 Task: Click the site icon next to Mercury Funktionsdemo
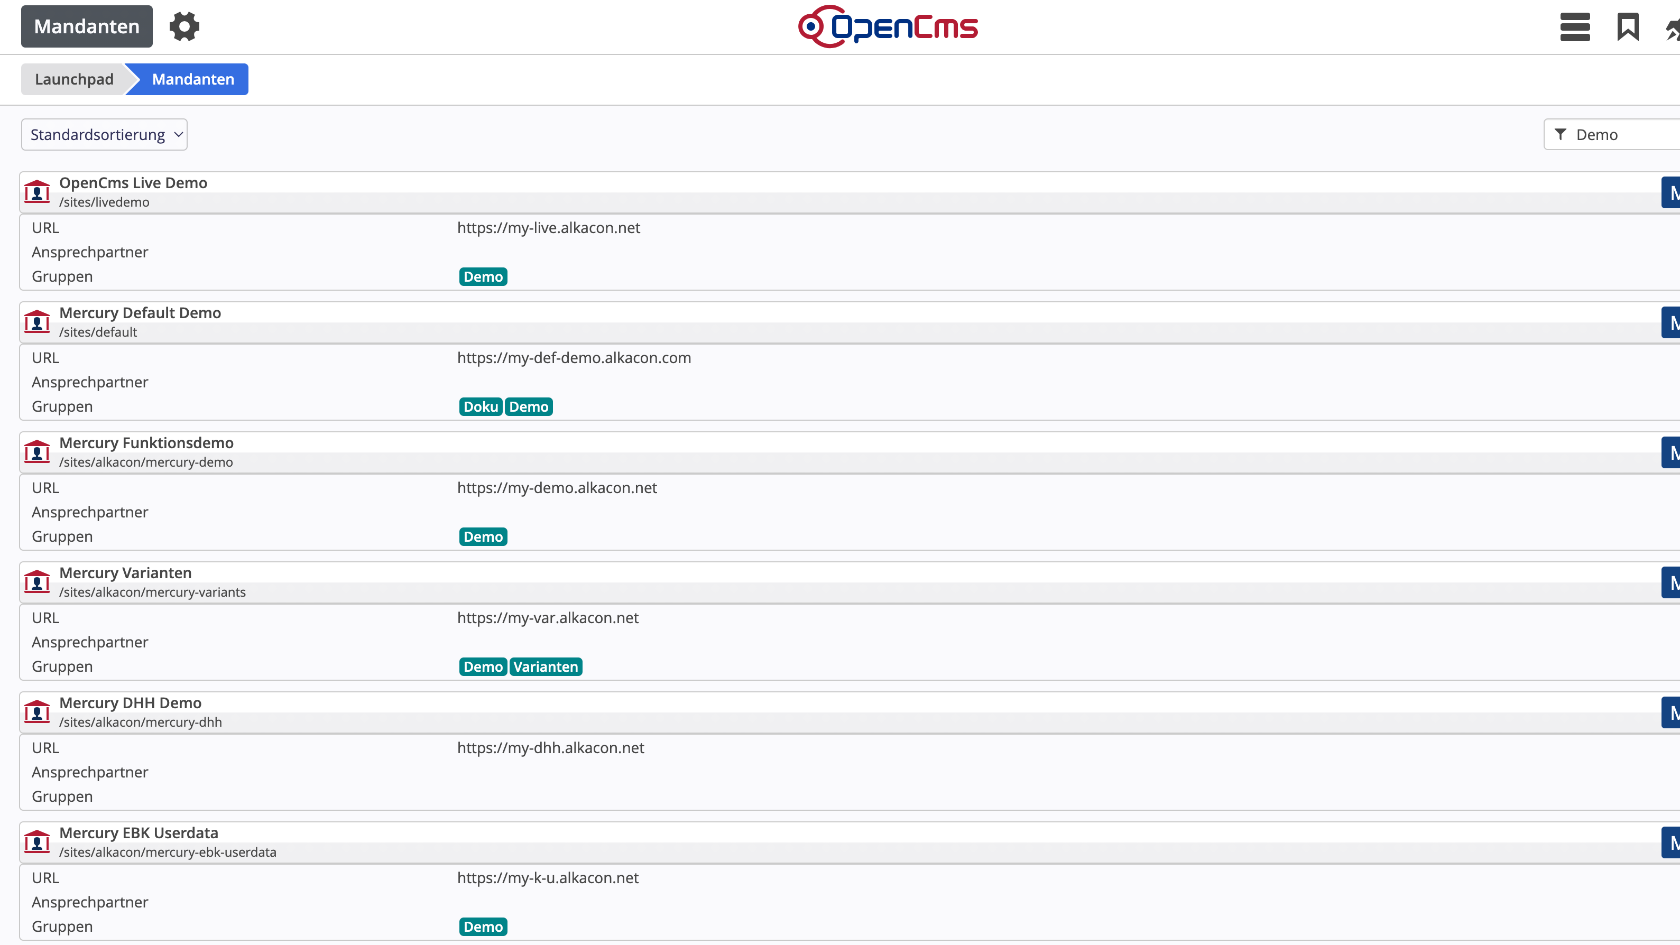37,452
